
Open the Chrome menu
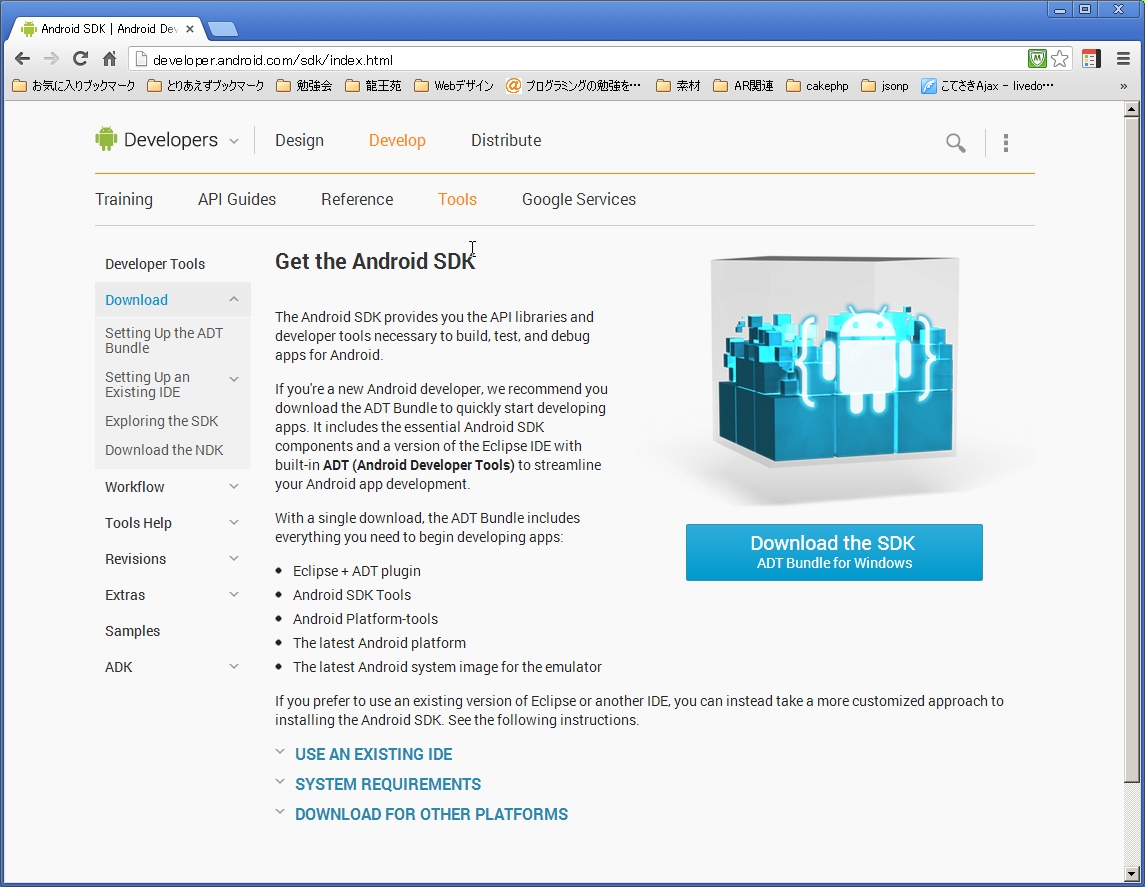pos(1124,59)
